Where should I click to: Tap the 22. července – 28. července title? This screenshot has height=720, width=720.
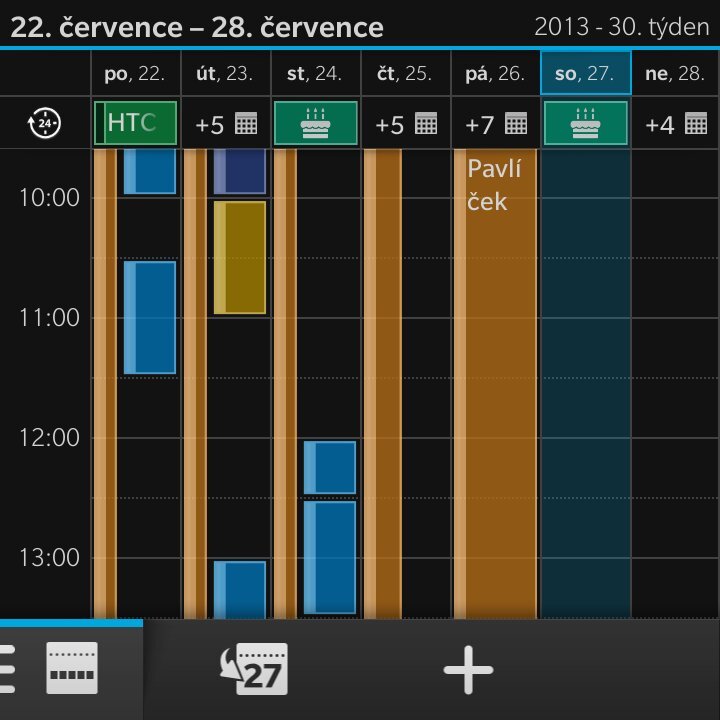click(x=197, y=26)
